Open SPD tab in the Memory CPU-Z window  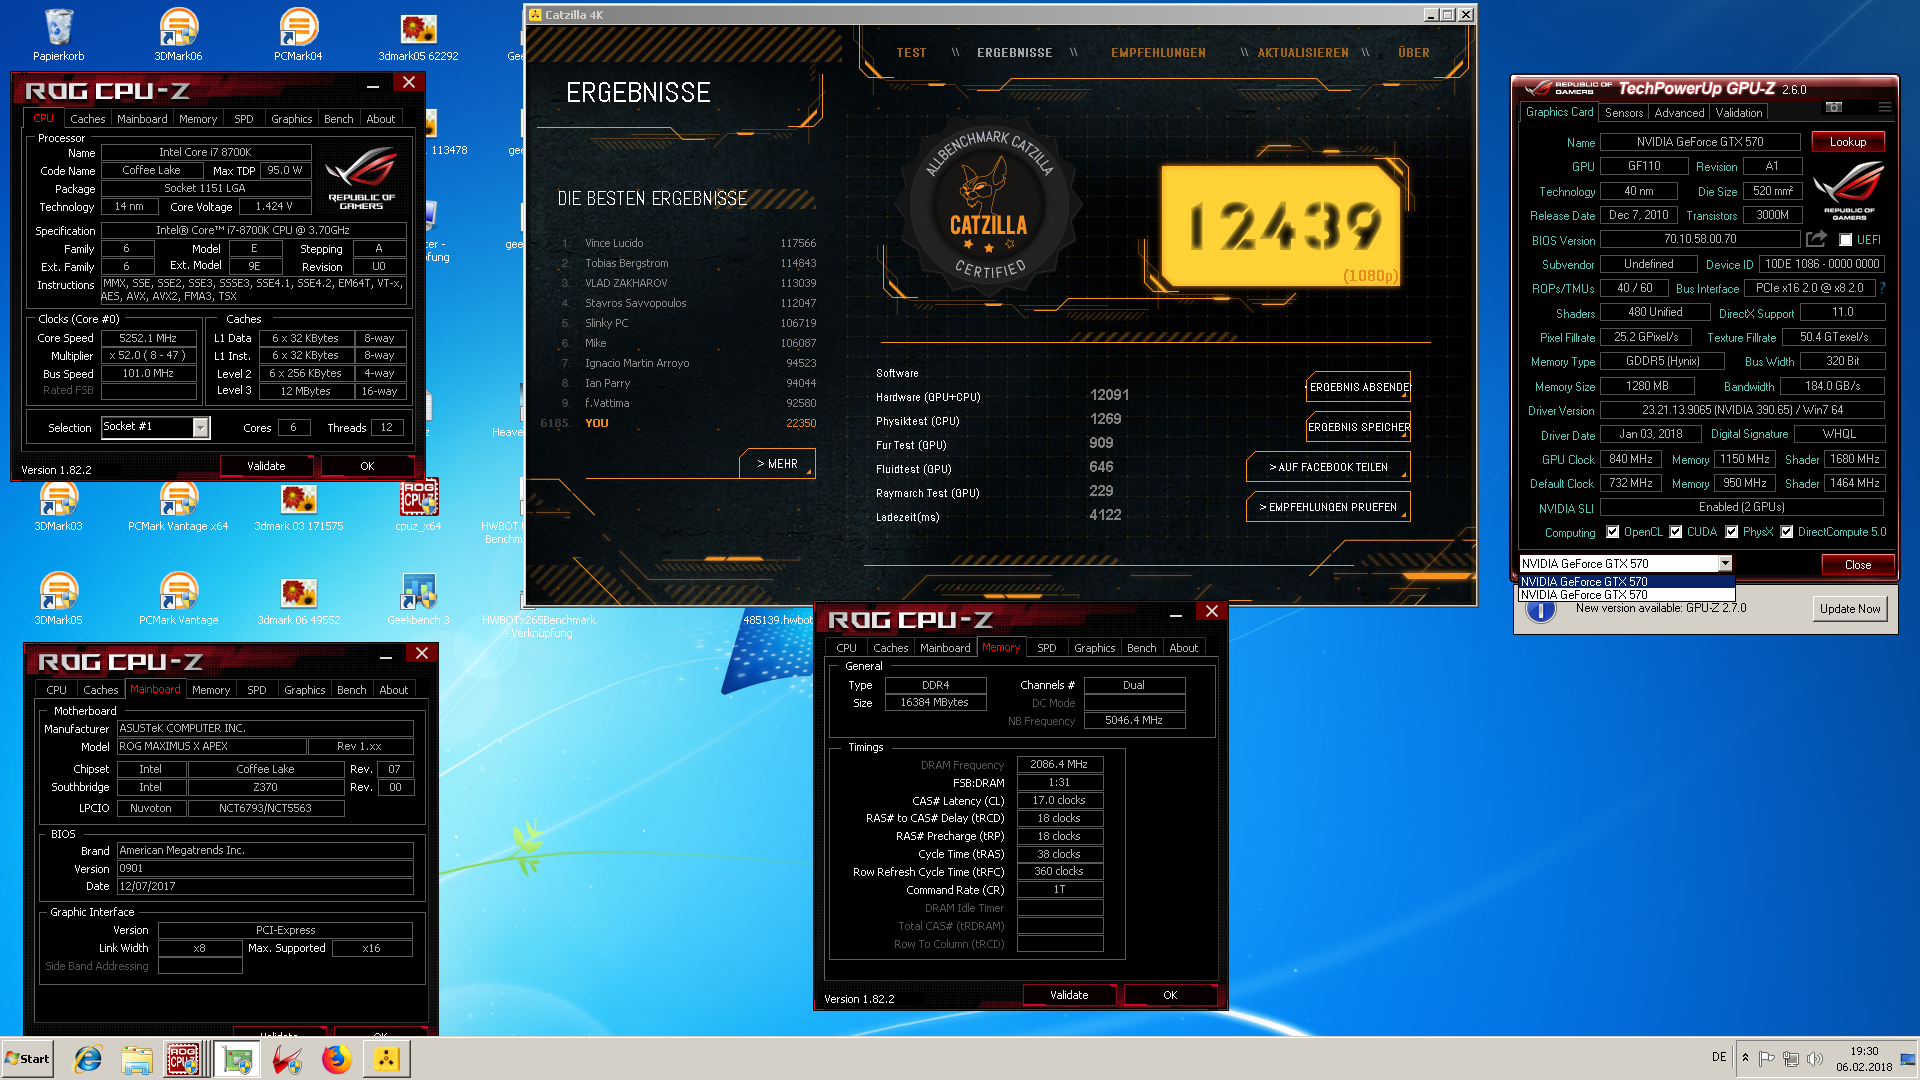[1046, 648]
